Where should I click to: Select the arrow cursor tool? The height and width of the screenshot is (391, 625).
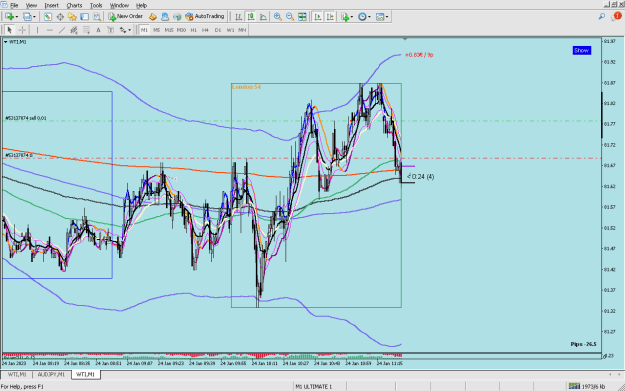click(10, 30)
